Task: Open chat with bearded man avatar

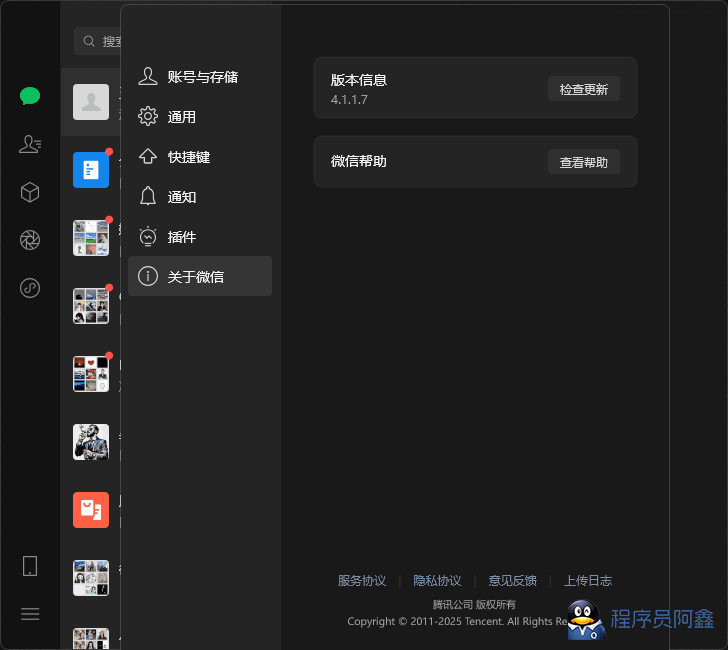Action: (91, 442)
